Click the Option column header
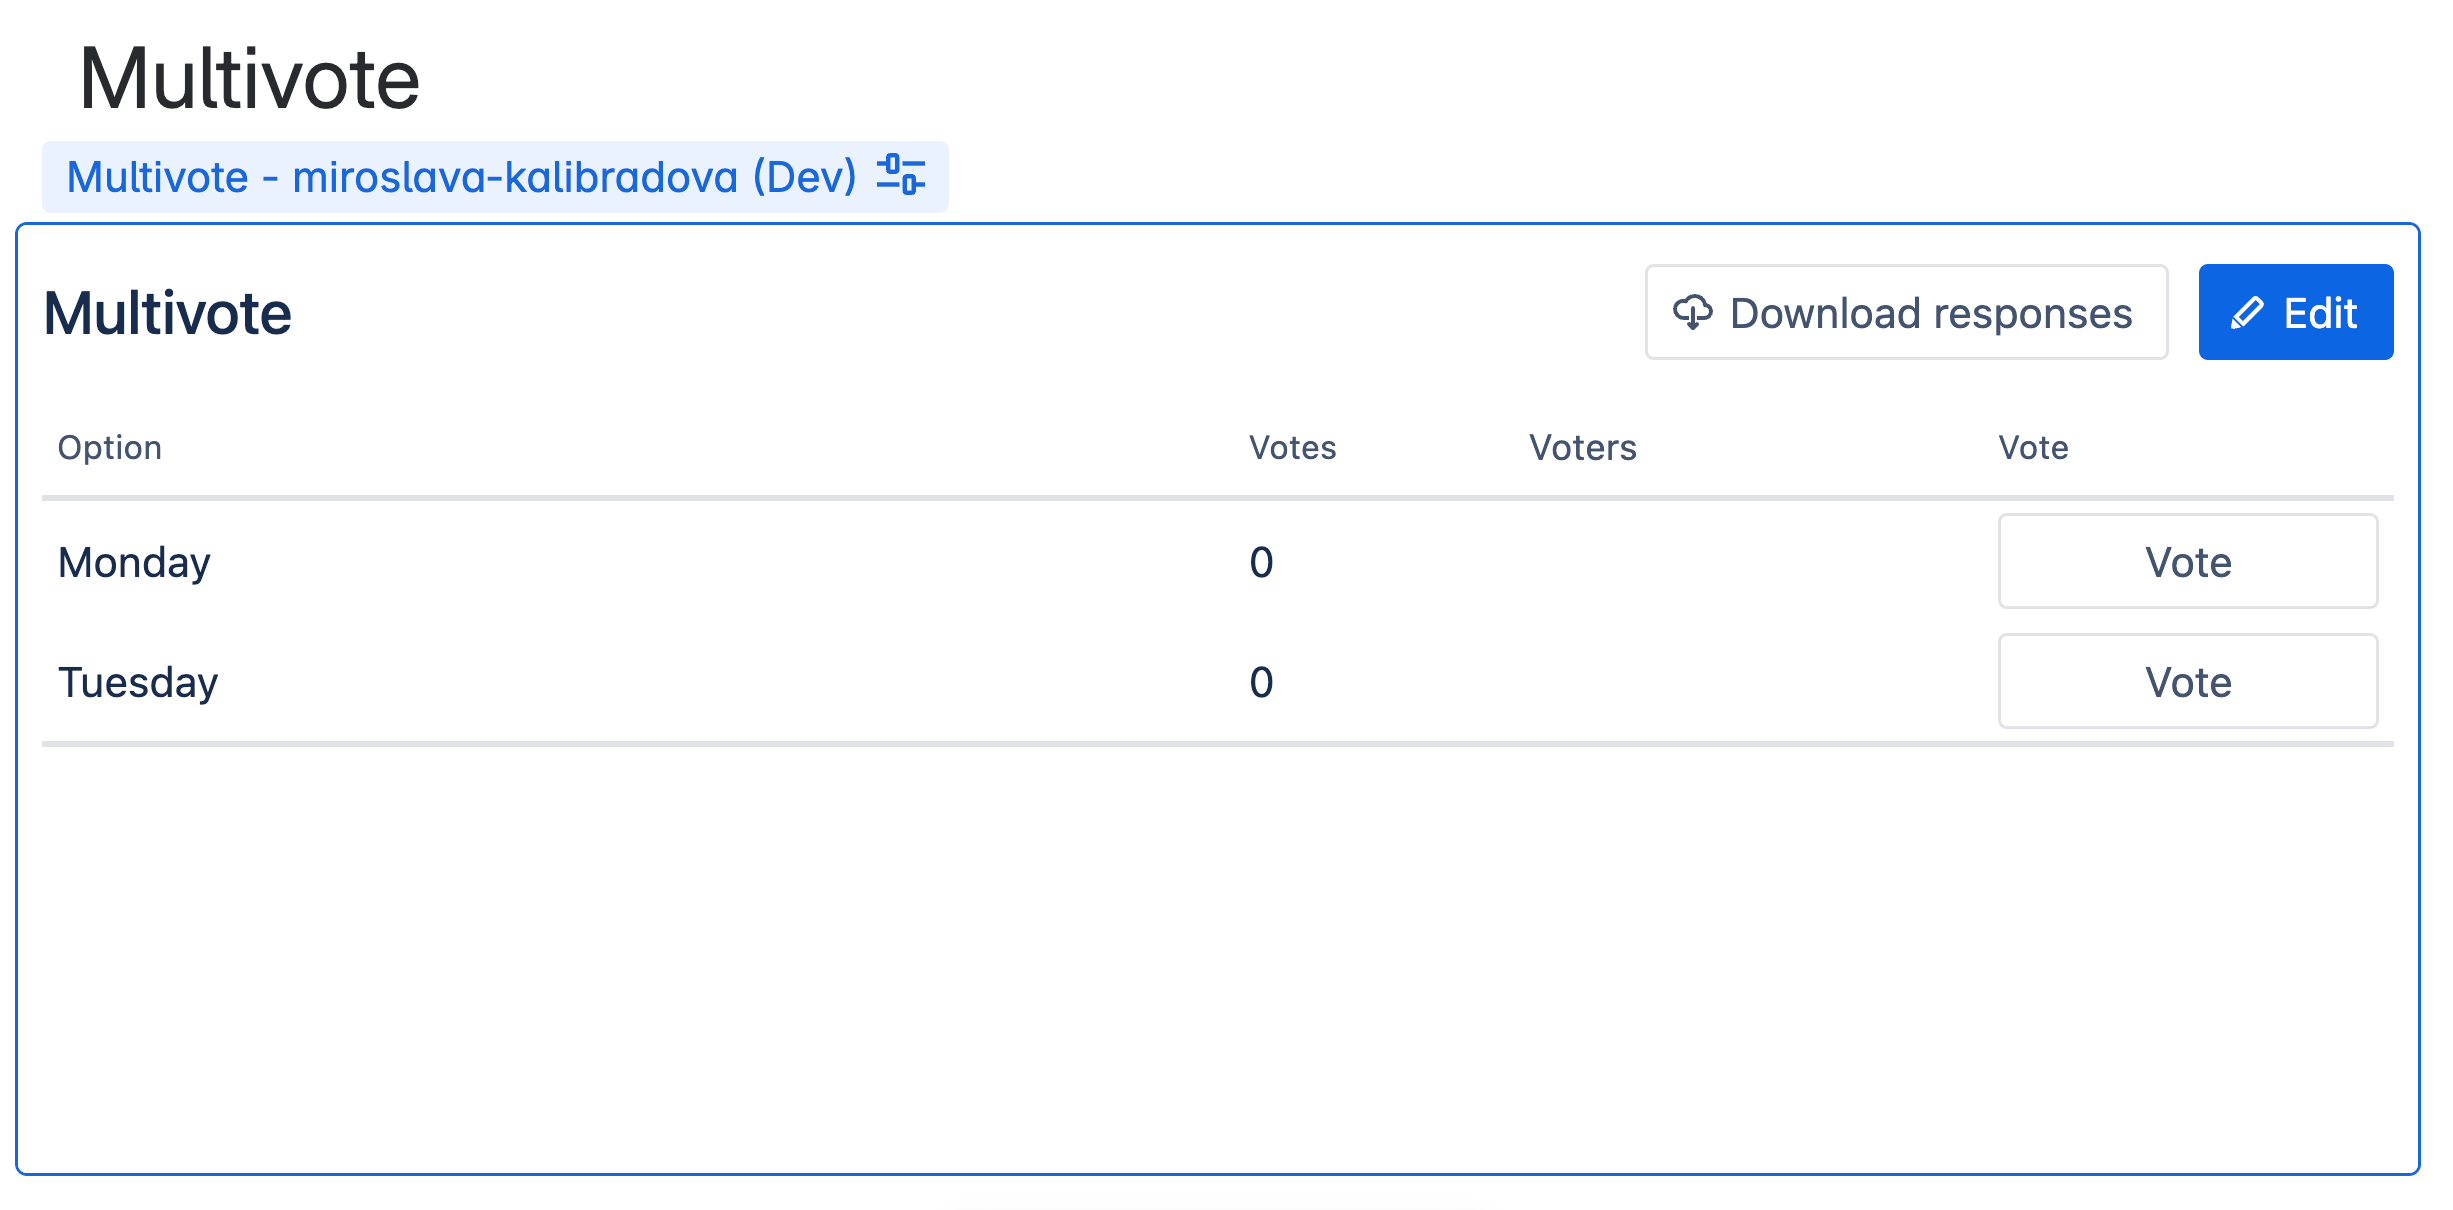Image resolution: width=2453 pixels, height=1210 pixels. click(110, 447)
